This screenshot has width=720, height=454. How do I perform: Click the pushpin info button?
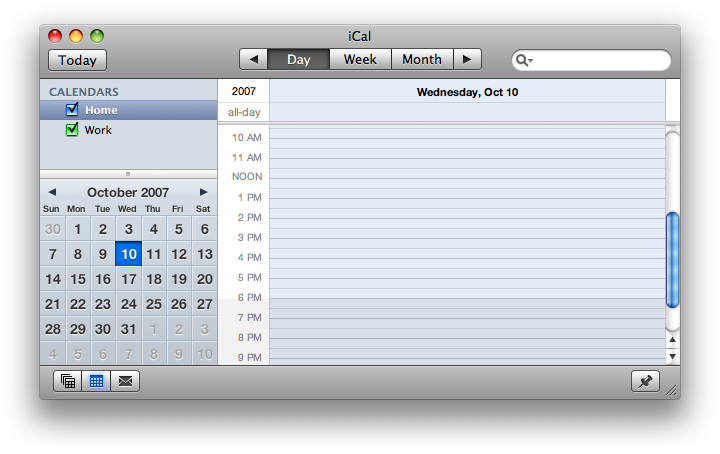point(645,380)
